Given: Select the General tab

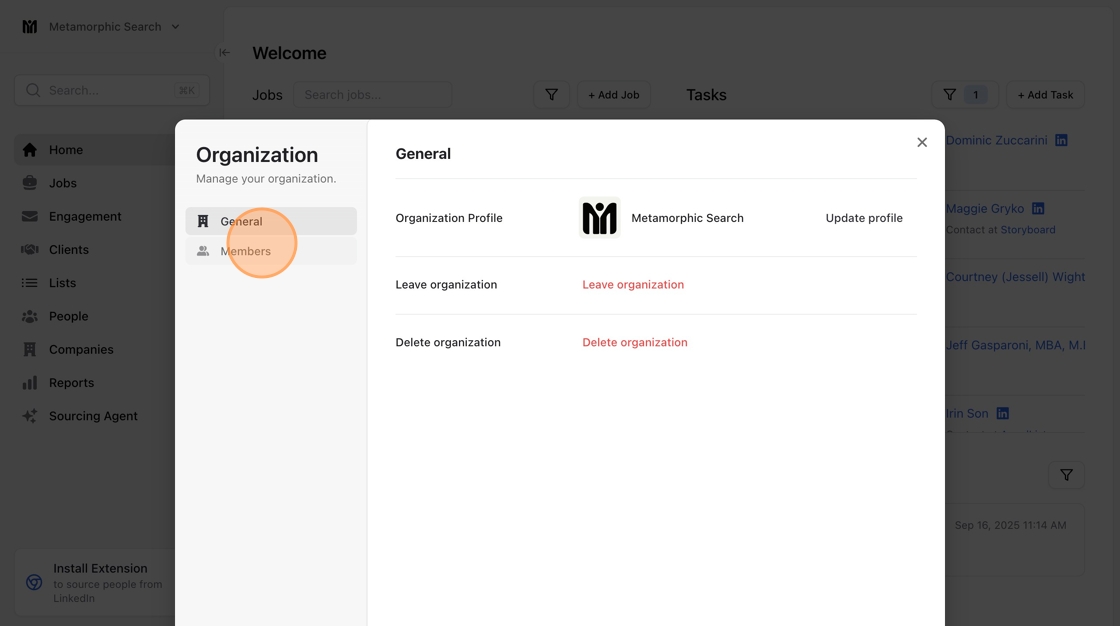Looking at the screenshot, I should pyautogui.click(x=242, y=221).
